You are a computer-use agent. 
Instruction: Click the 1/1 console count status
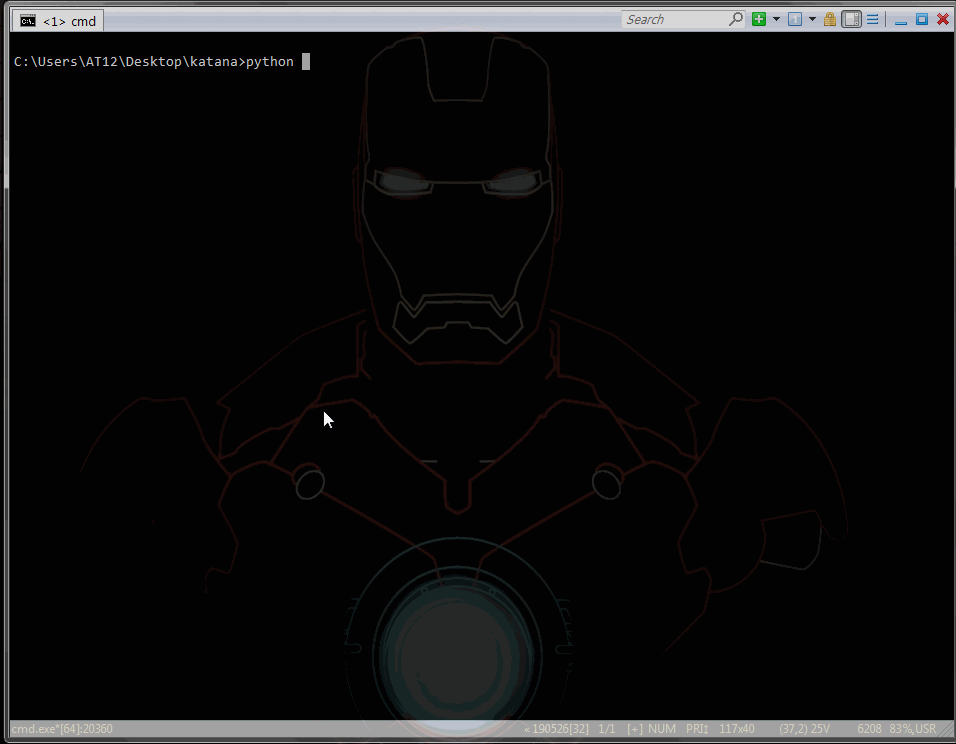coord(607,729)
